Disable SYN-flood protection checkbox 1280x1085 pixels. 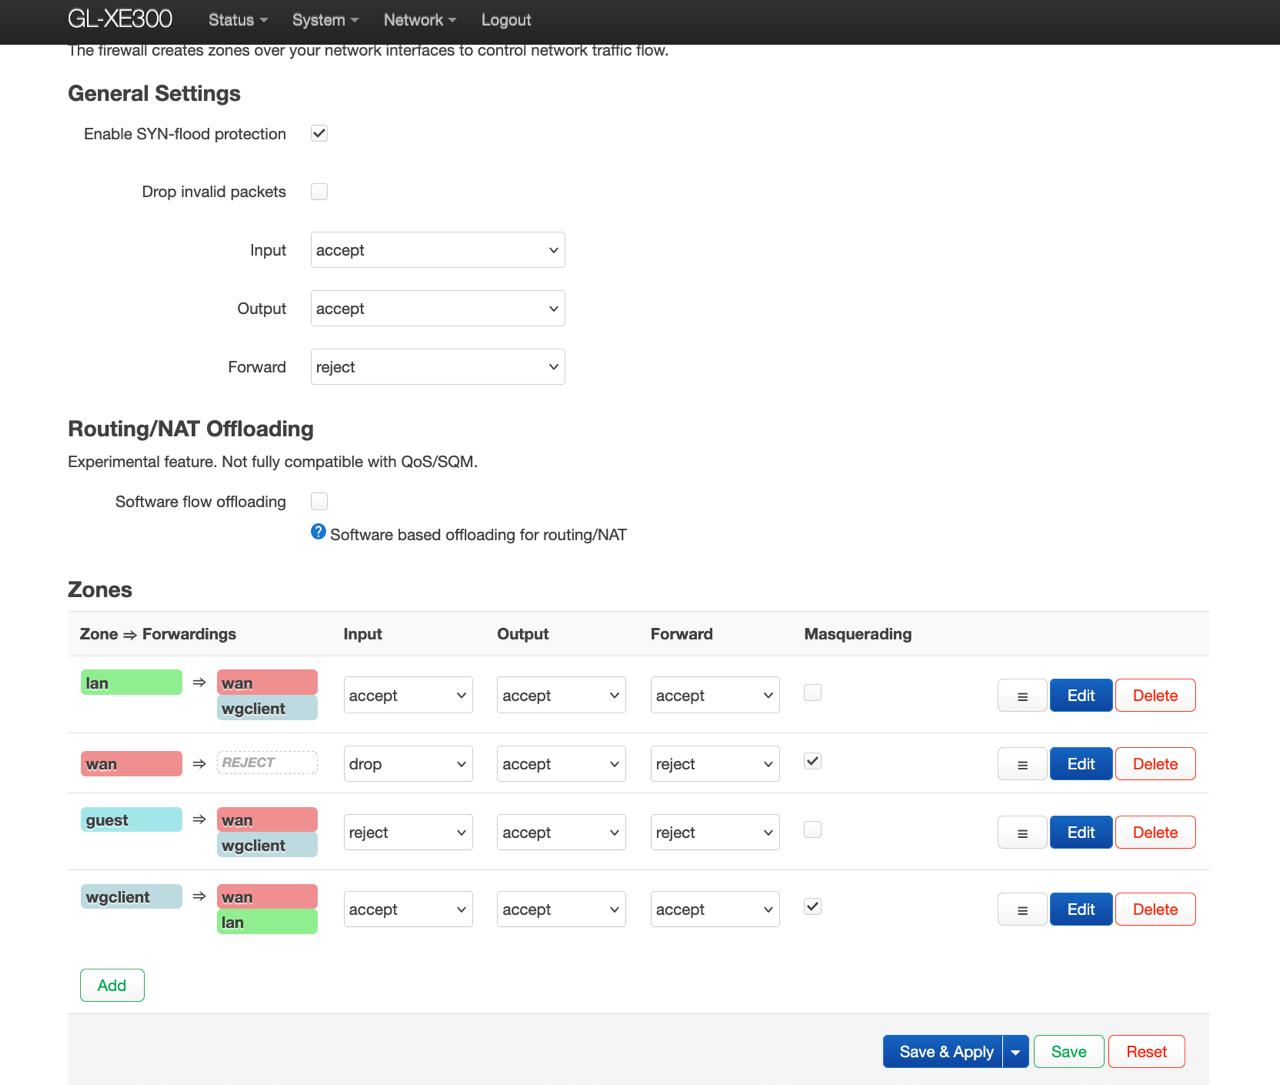click(x=319, y=134)
